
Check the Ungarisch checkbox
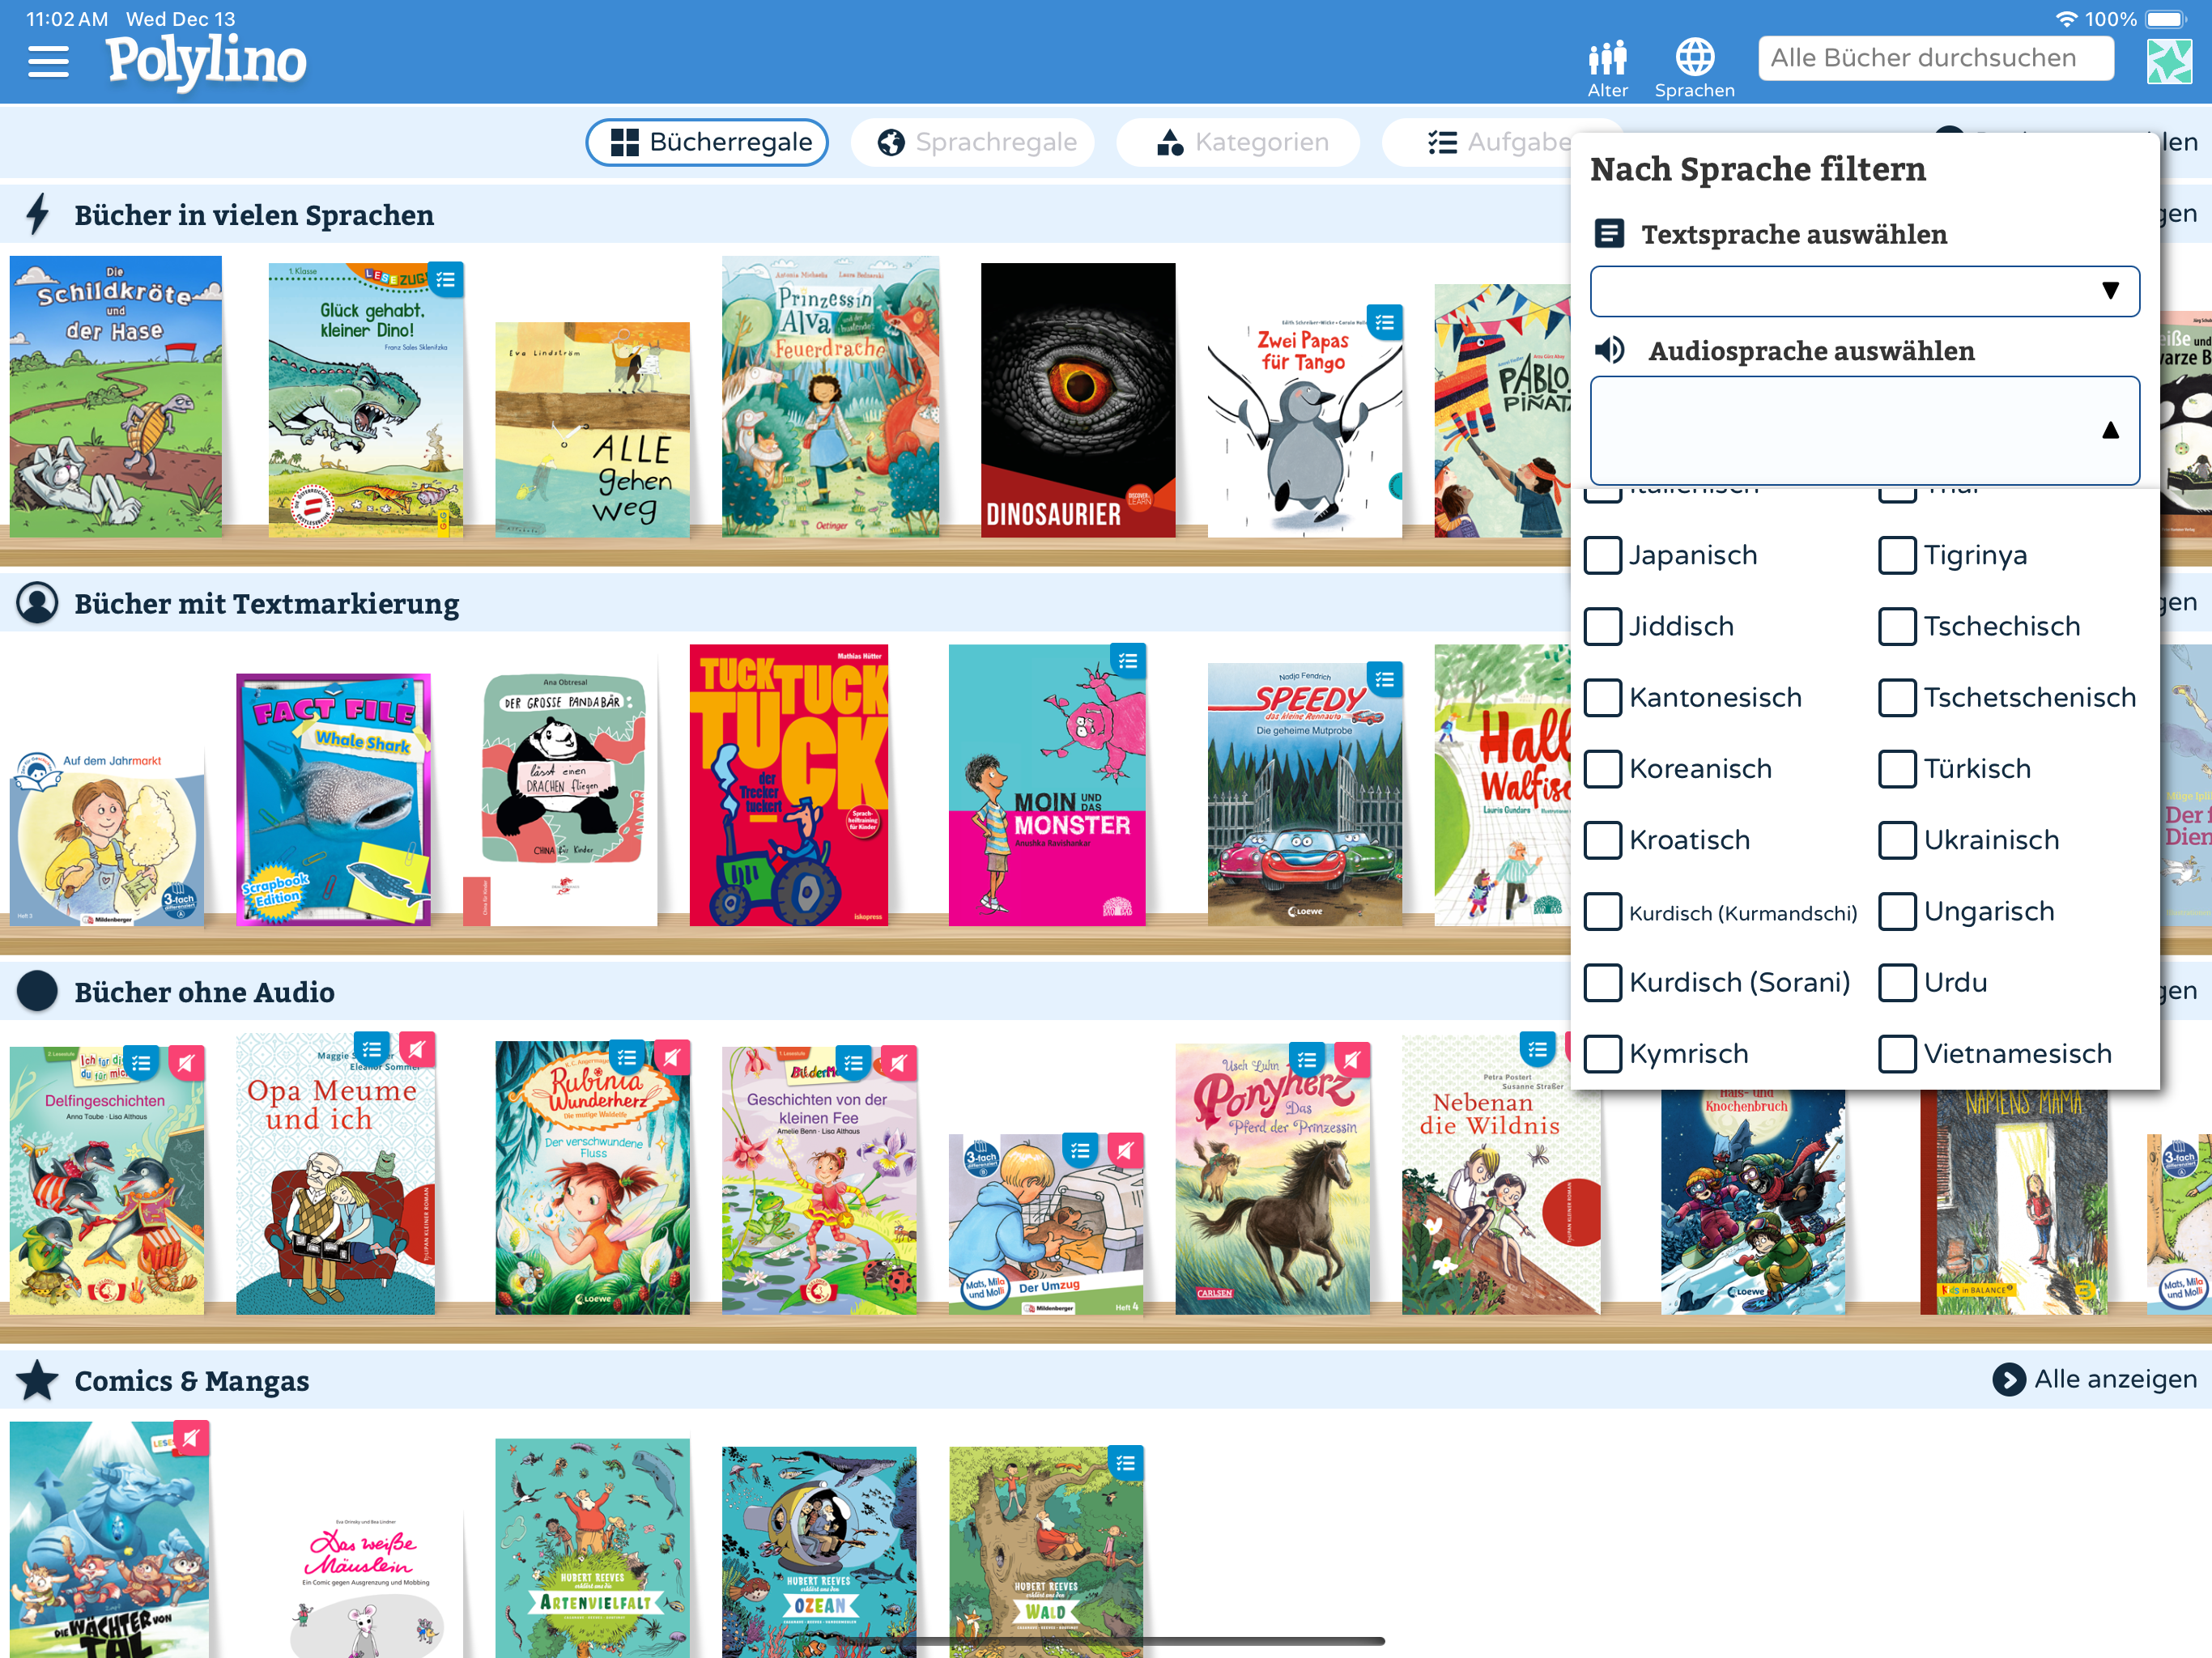point(1897,911)
